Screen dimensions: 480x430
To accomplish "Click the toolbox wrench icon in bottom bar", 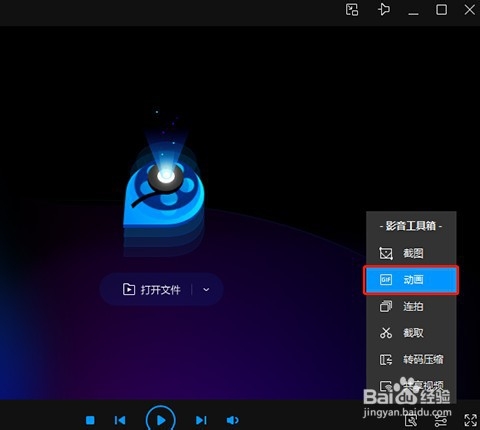I will (x=411, y=421).
